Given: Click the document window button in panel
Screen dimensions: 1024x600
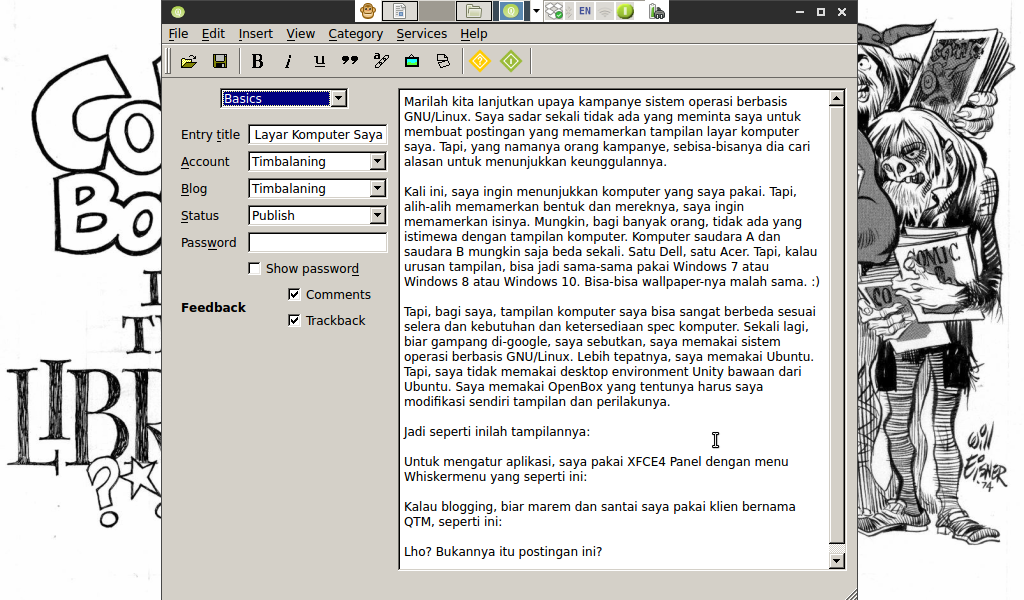Looking at the screenshot, I should [400, 11].
